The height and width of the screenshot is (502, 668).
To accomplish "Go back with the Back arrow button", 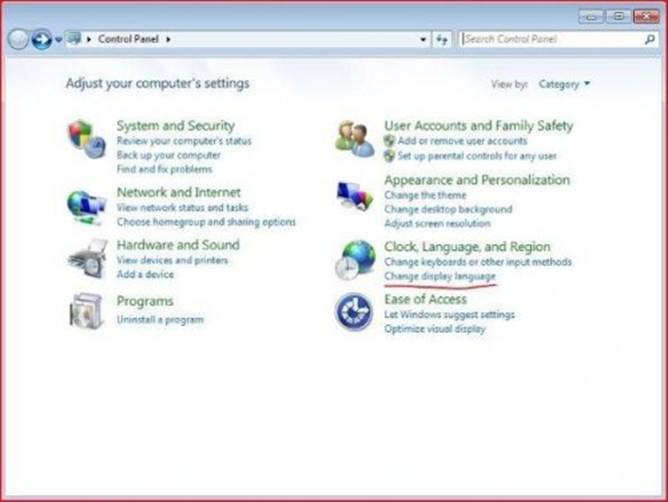I will [18, 40].
